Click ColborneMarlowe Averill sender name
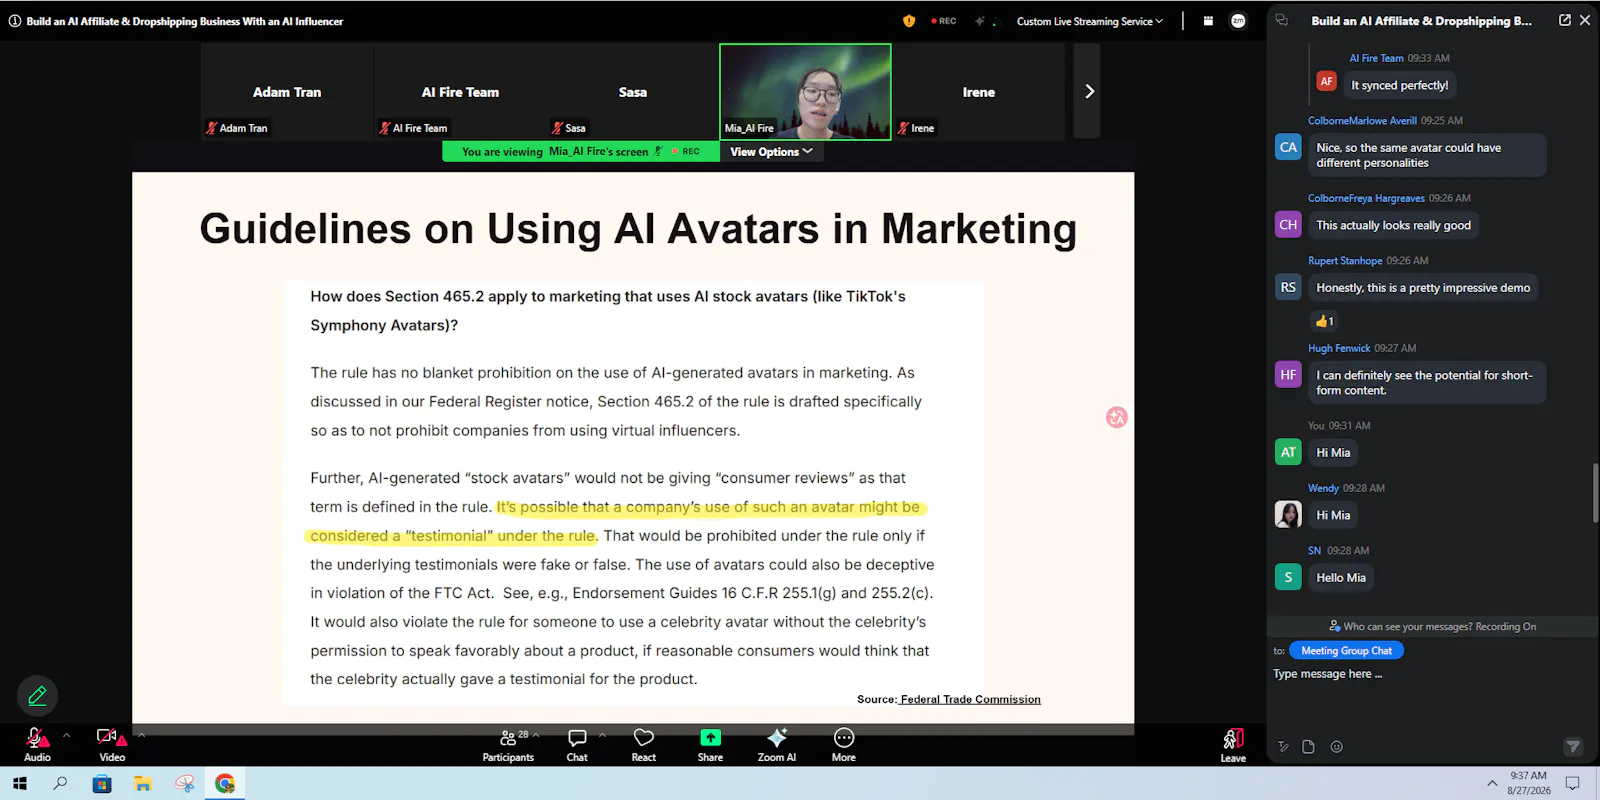 pyautogui.click(x=1362, y=121)
